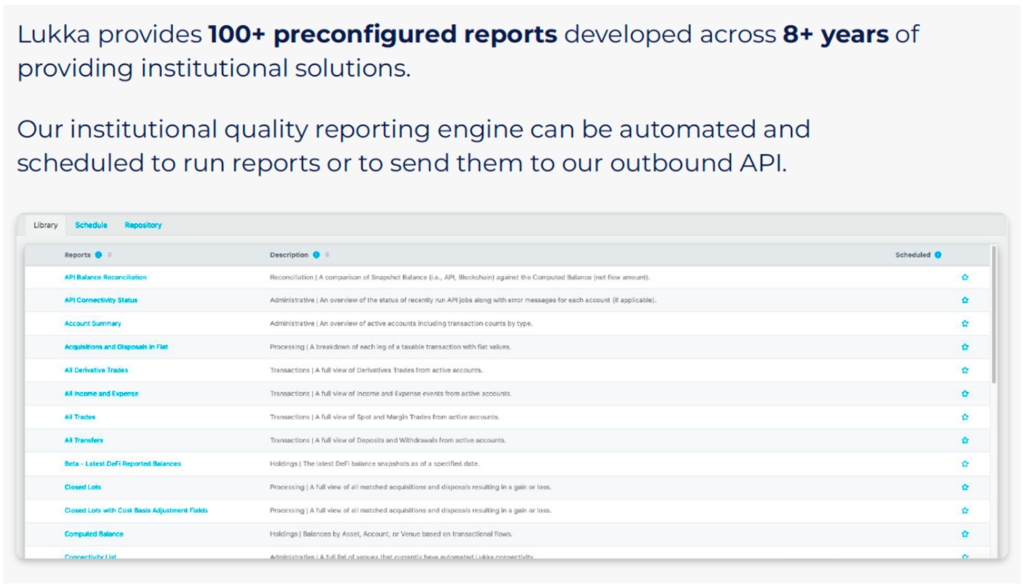Switch to the Schedule tab
This screenshot has width=1024, height=585.
(x=91, y=225)
